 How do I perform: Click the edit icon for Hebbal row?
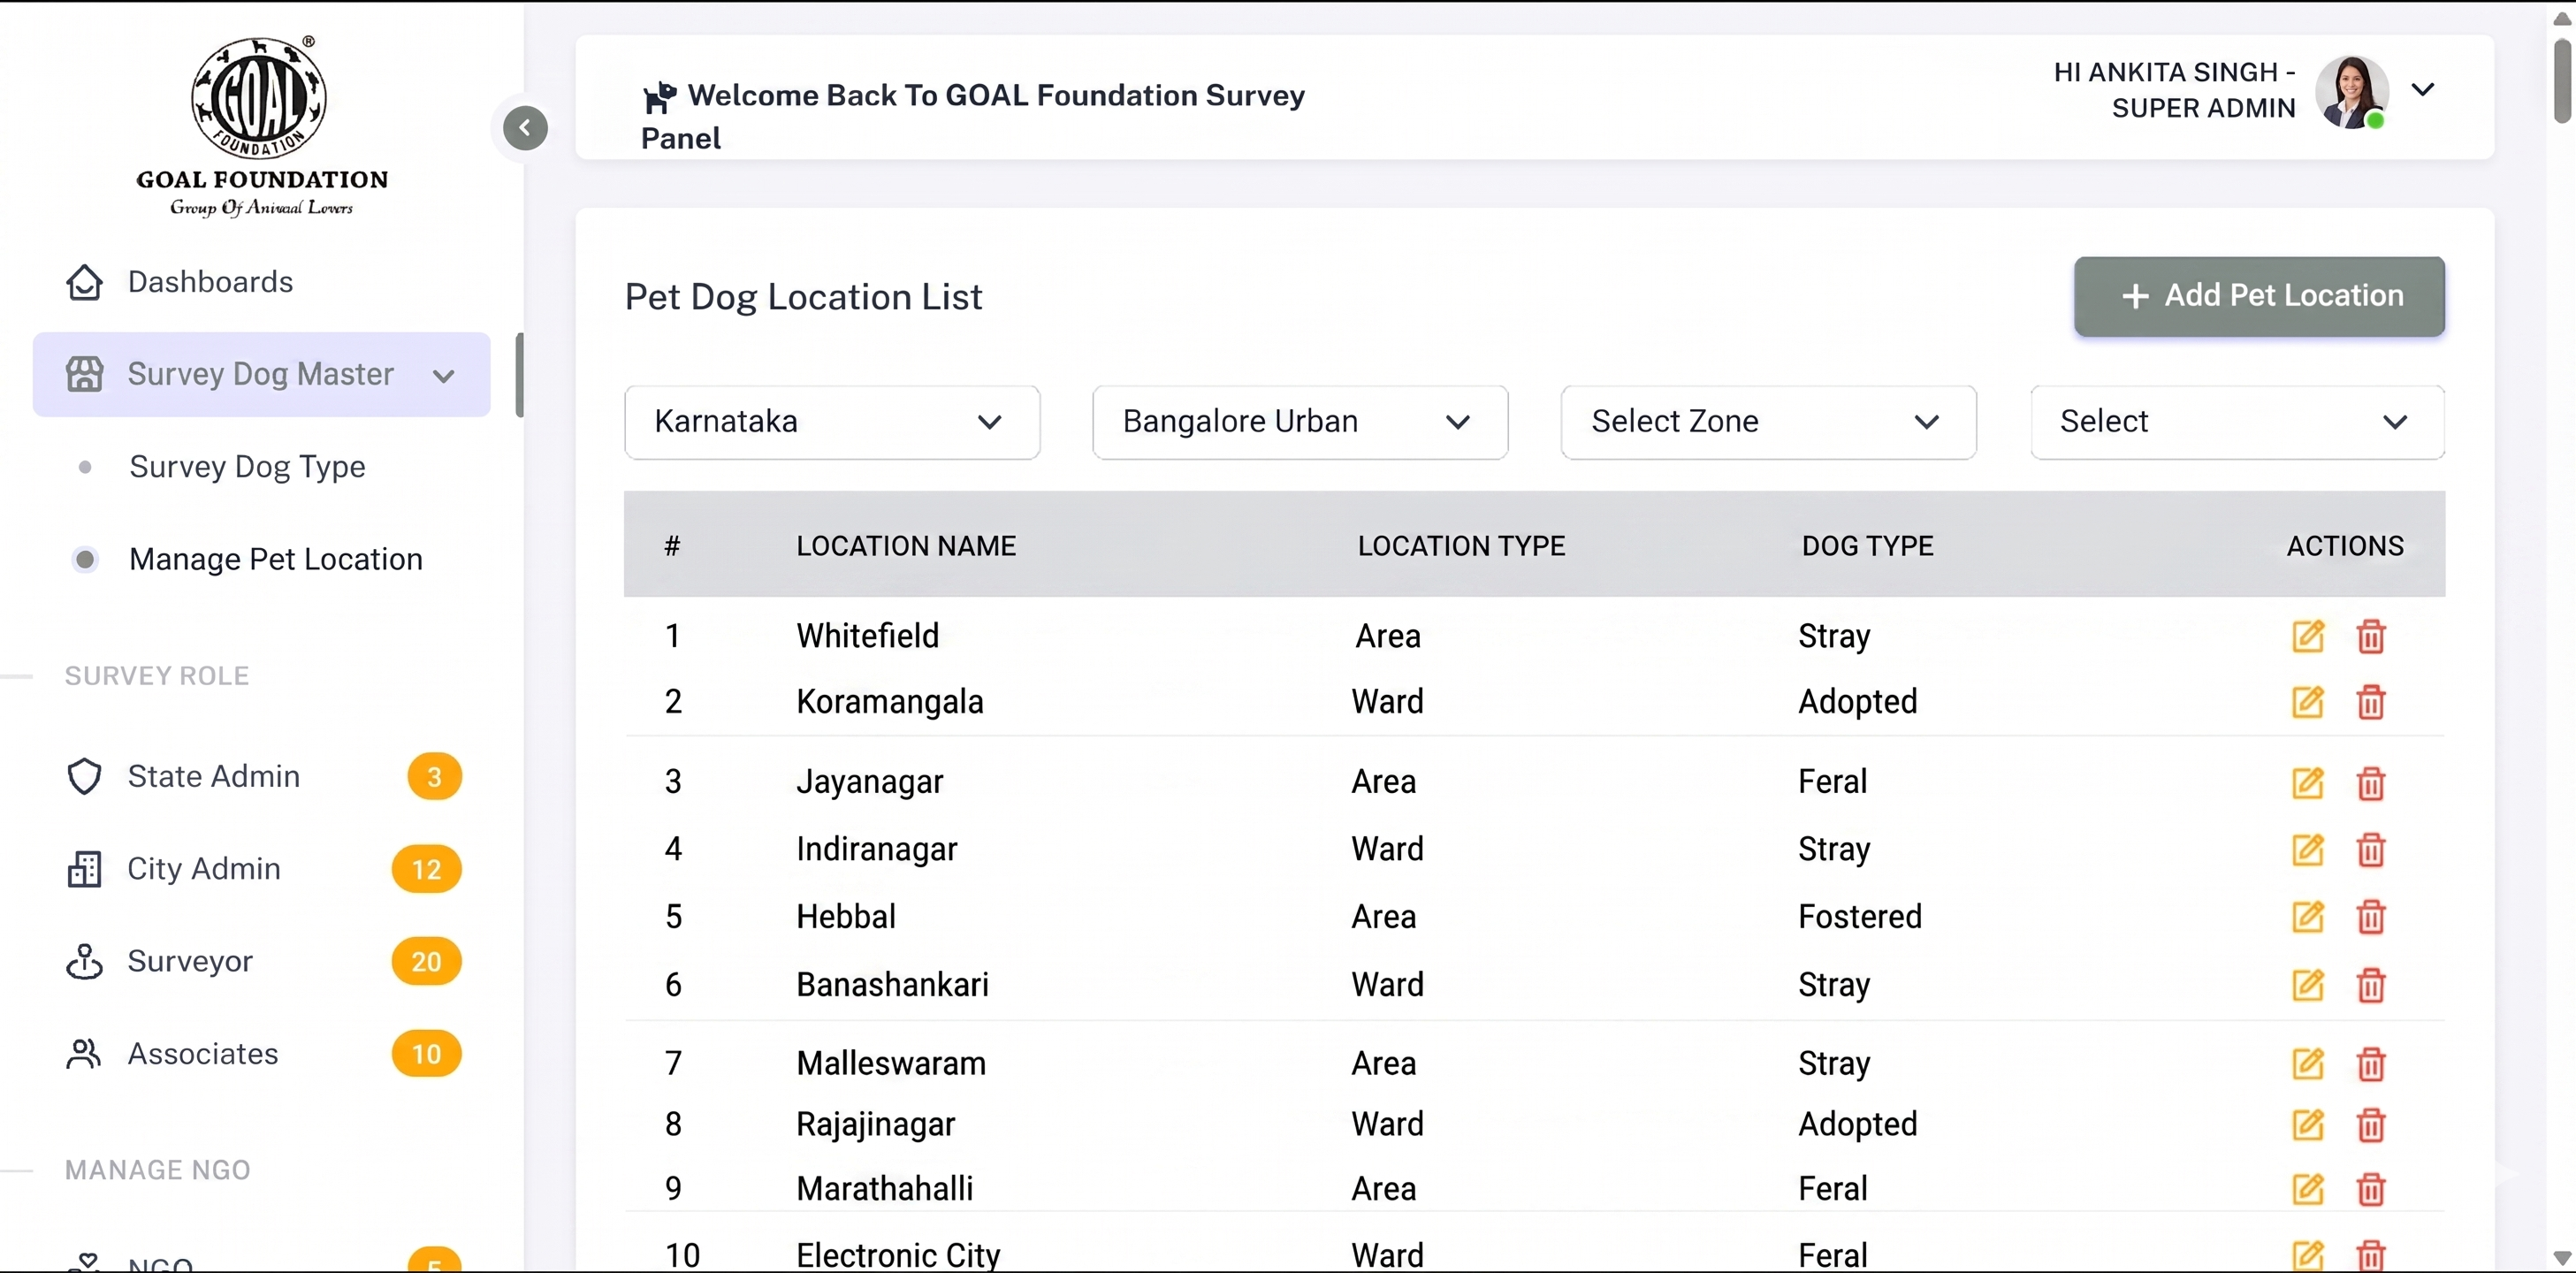(x=2308, y=916)
